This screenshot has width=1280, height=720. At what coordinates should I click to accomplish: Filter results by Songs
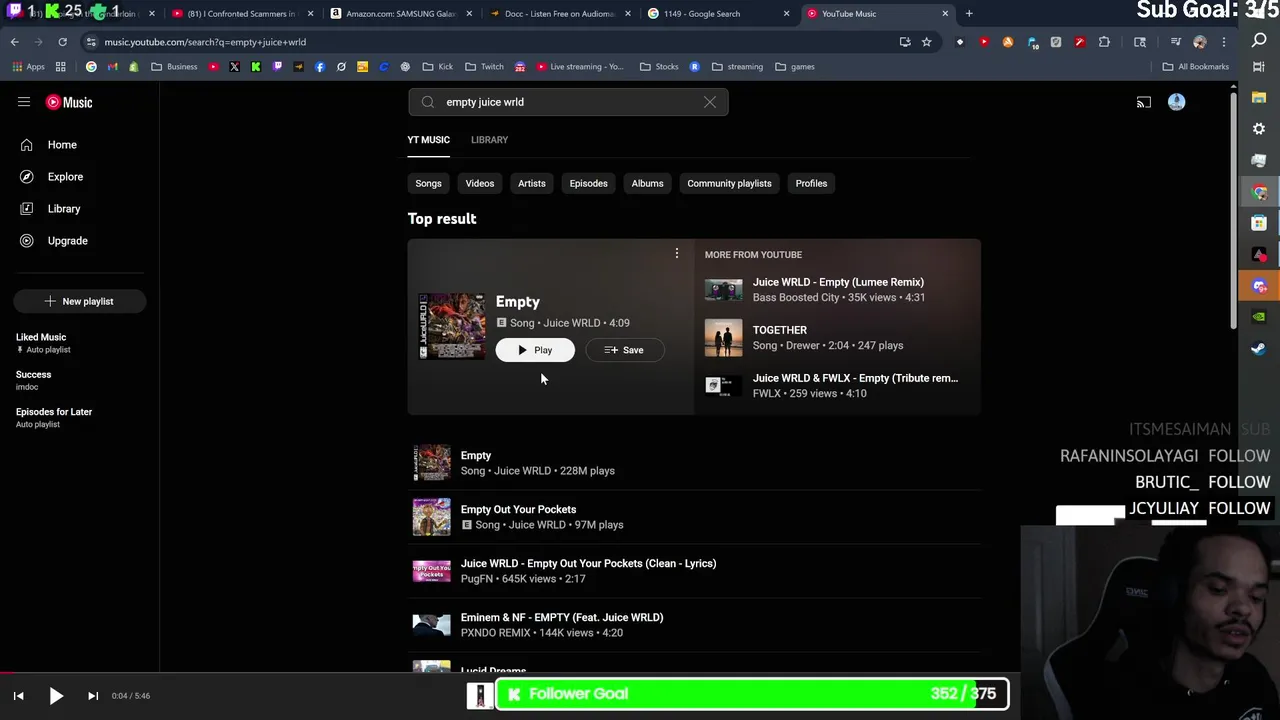tap(428, 183)
